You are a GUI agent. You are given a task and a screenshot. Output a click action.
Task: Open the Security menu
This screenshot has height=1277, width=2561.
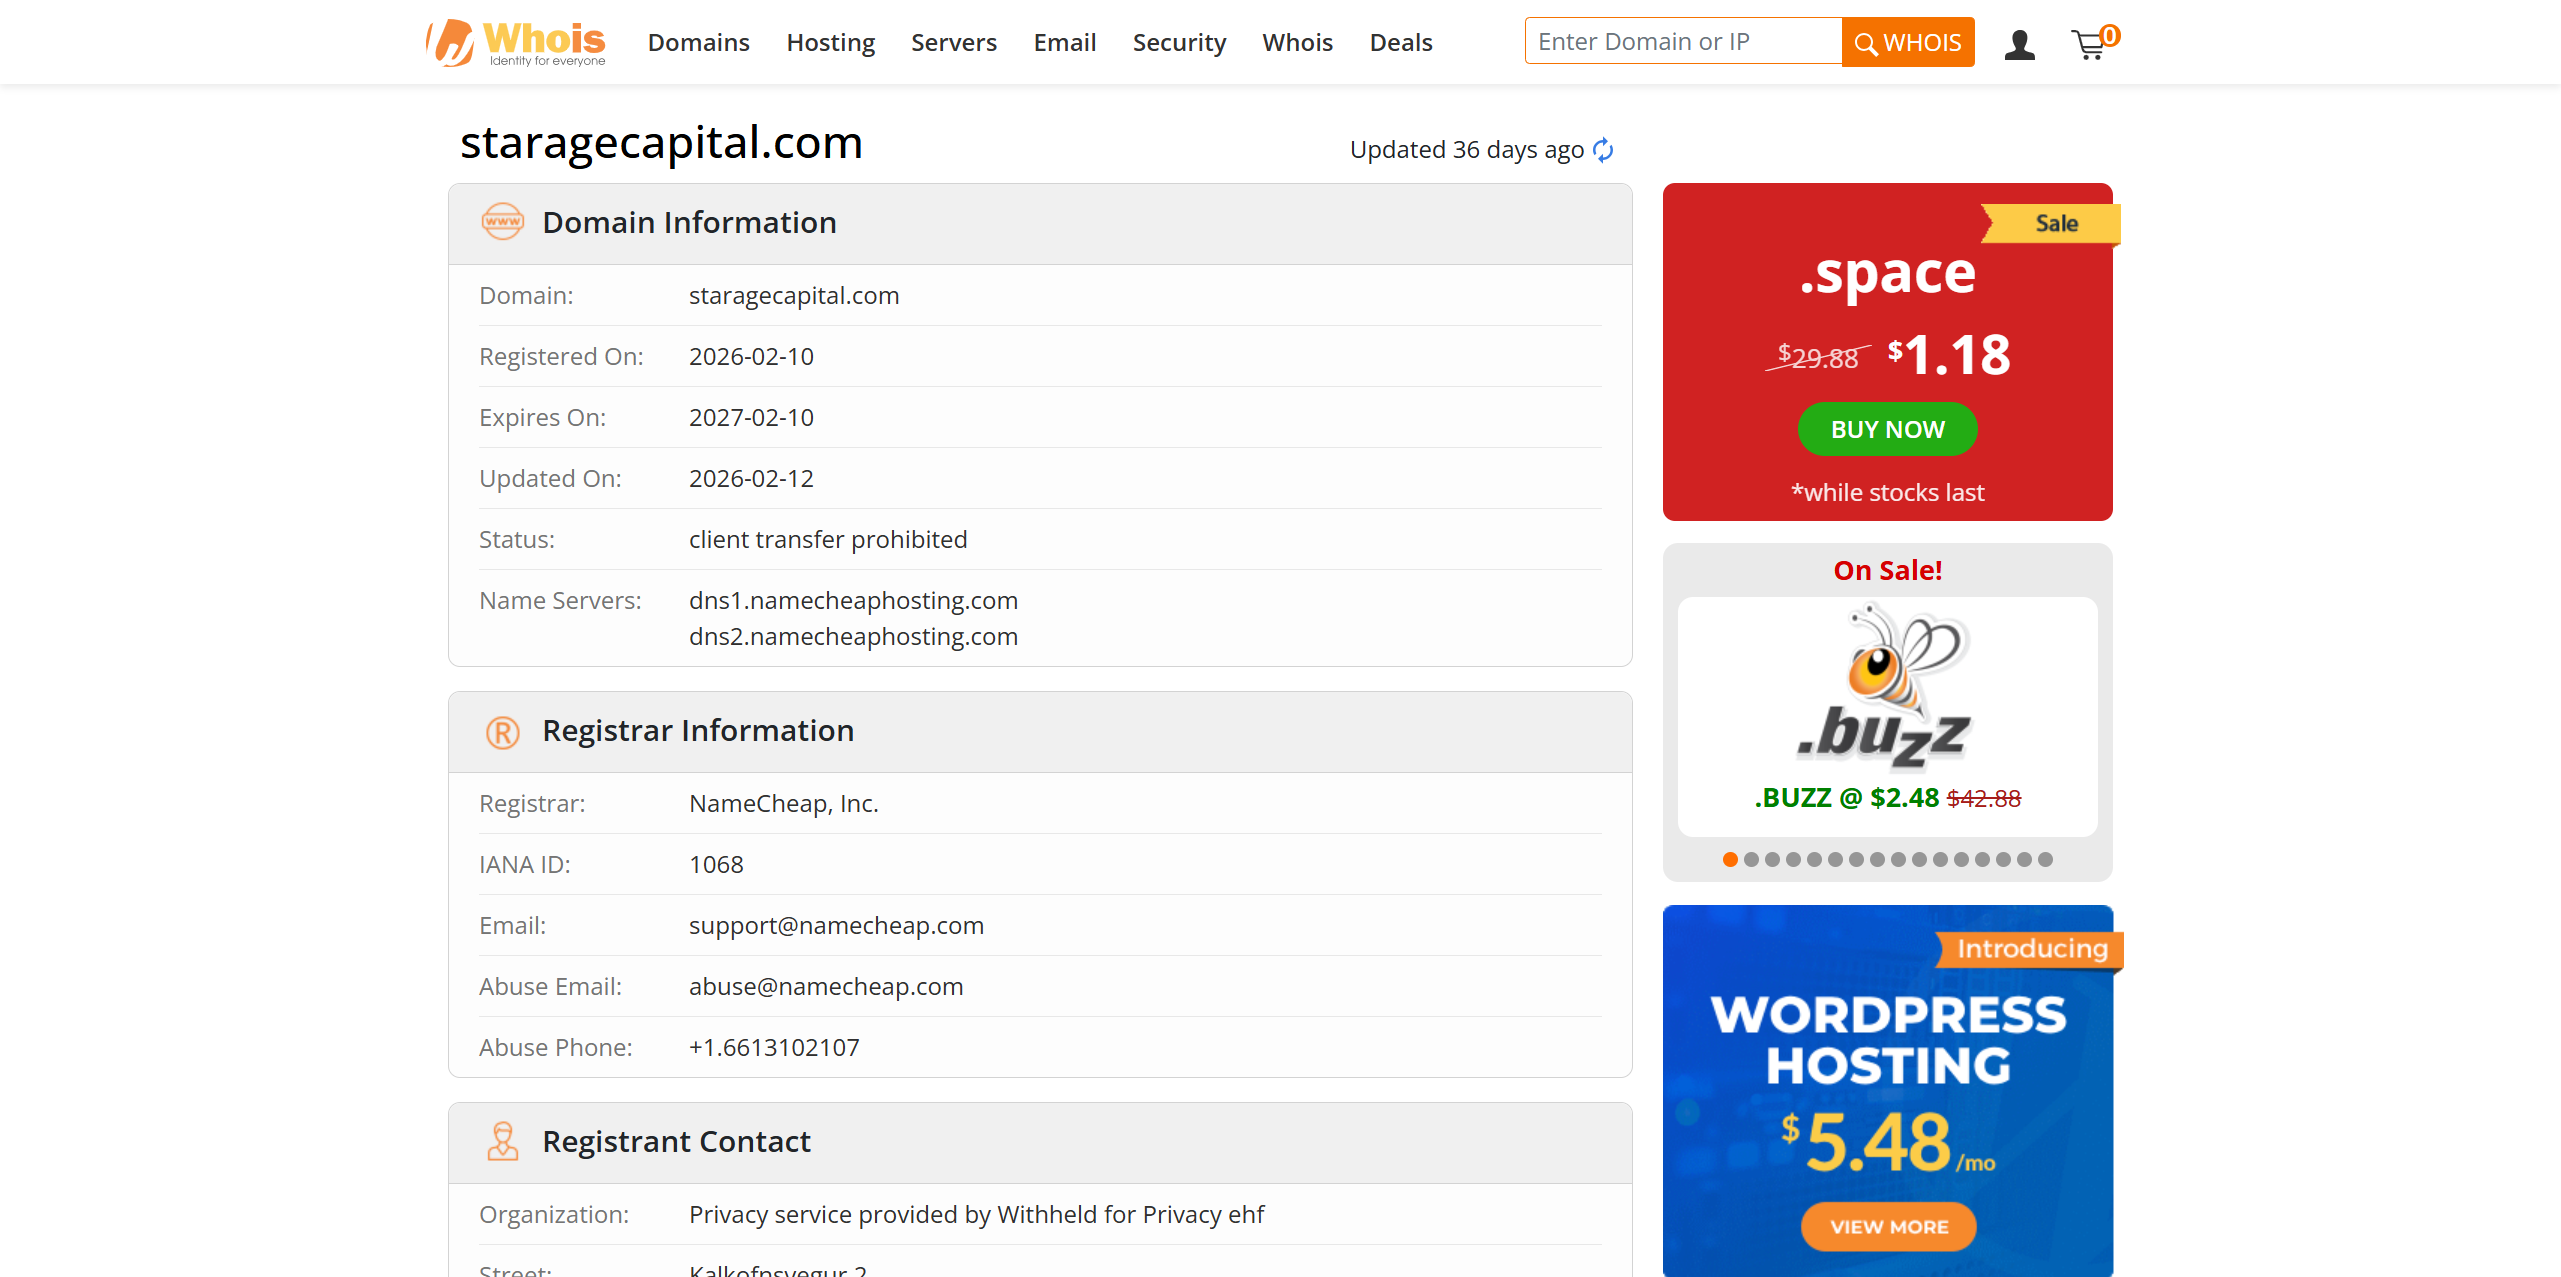(x=1179, y=43)
